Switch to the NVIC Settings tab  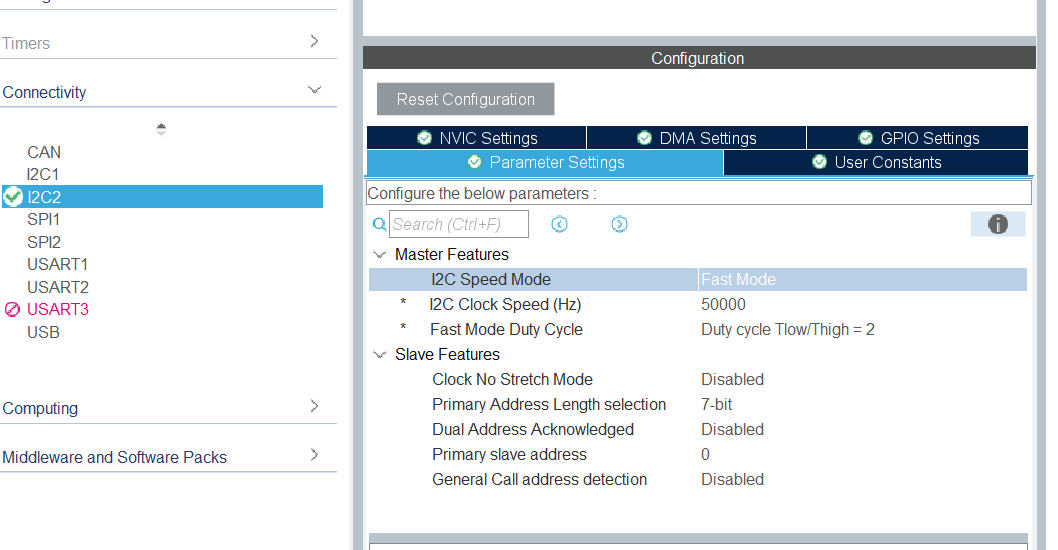[x=476, y=138]
